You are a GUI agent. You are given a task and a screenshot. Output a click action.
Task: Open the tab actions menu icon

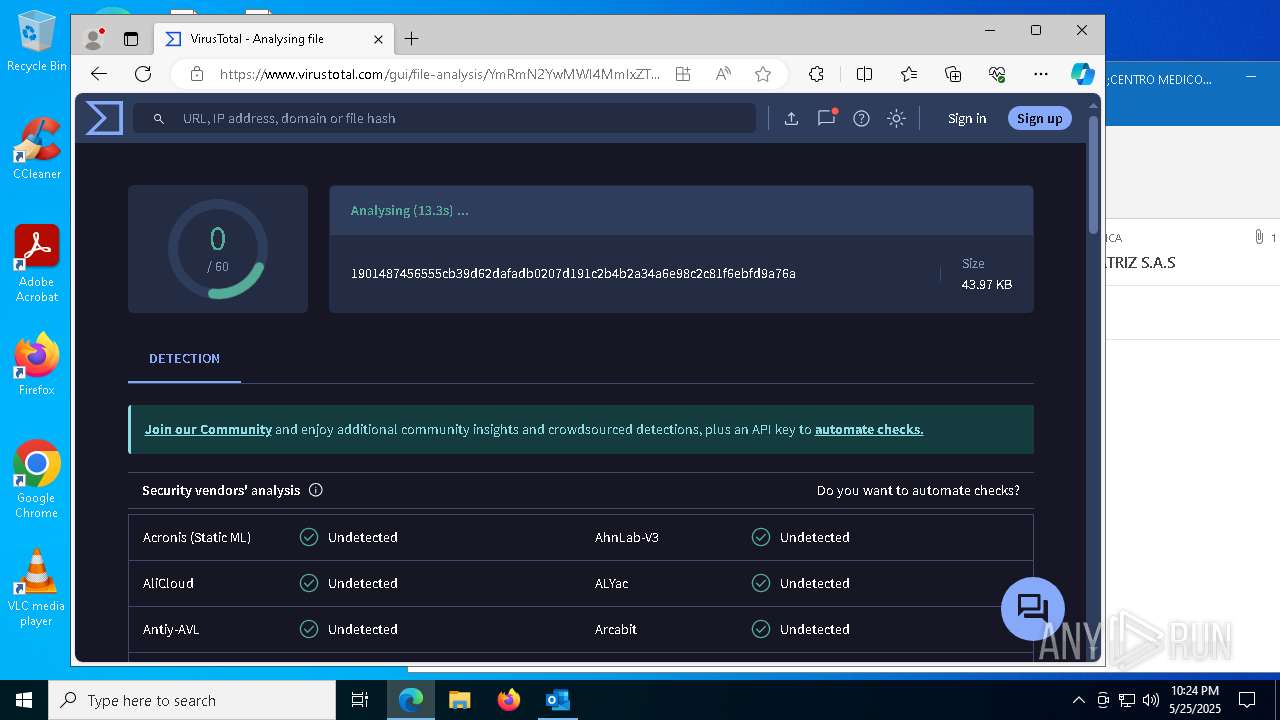(x=131, y=39)
